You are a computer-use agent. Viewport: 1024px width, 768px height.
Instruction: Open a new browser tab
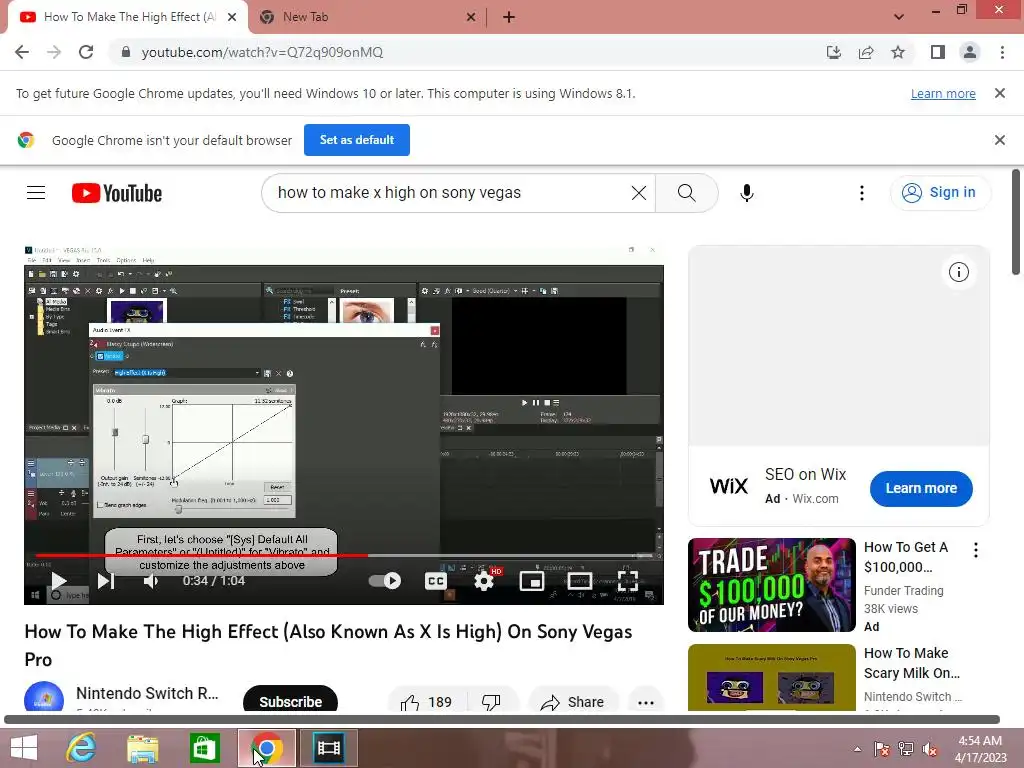[509, 17]
